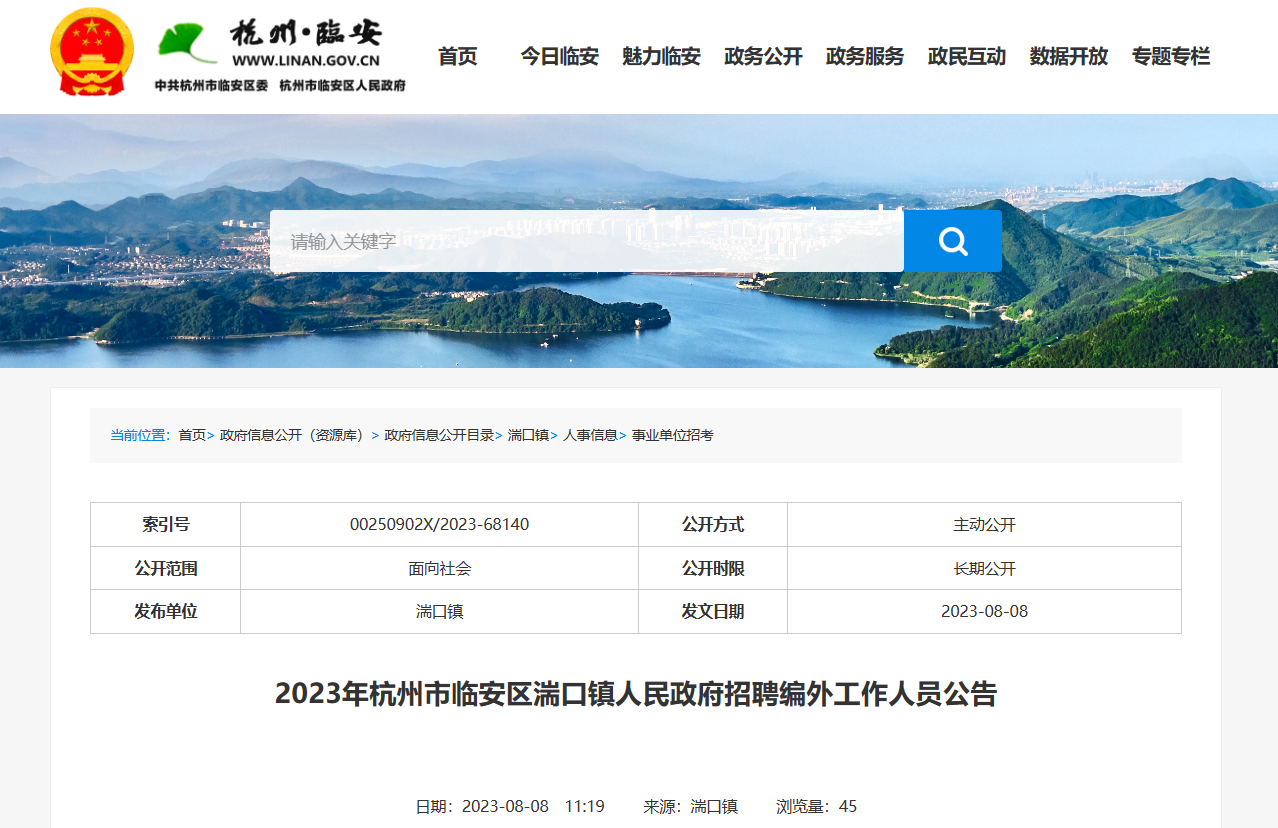Open the 首页 navigation menu item
Image resolution: width=1278 pixels, height=828 pixels.
click(x=458, y=57)
